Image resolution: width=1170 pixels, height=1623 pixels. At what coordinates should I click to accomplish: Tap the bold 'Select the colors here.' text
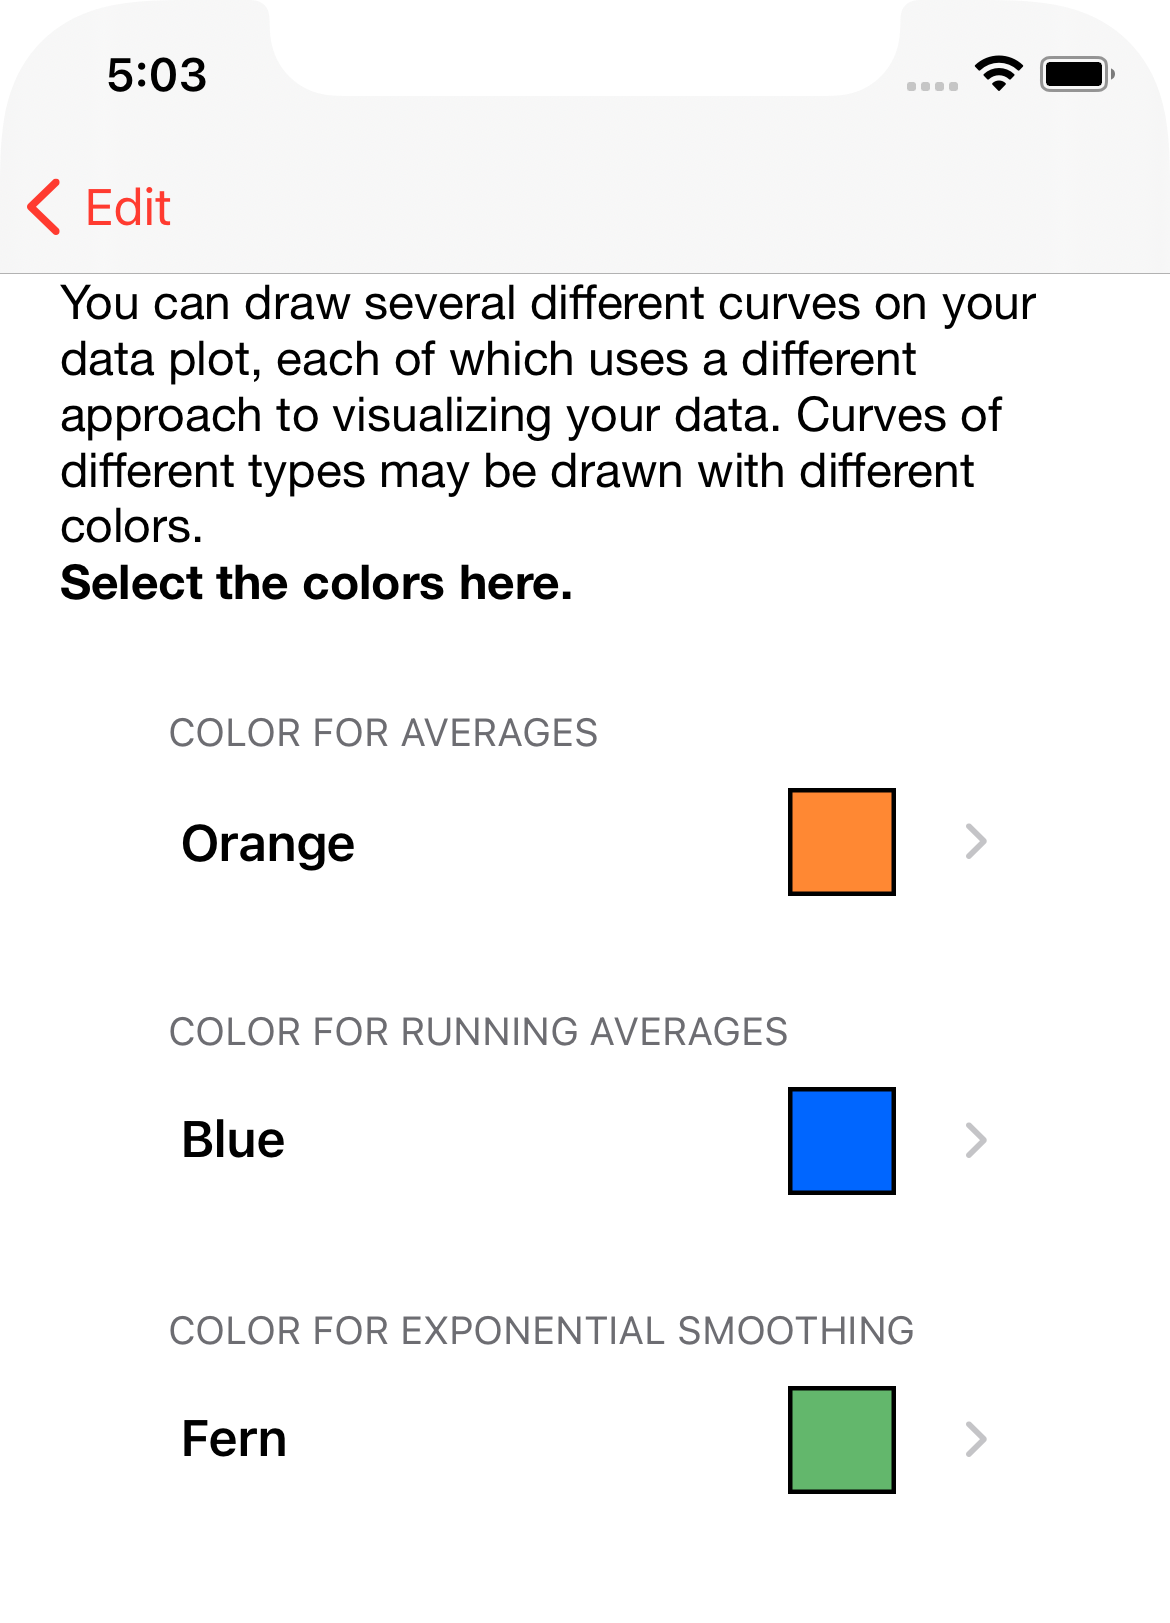coord(316,583)
